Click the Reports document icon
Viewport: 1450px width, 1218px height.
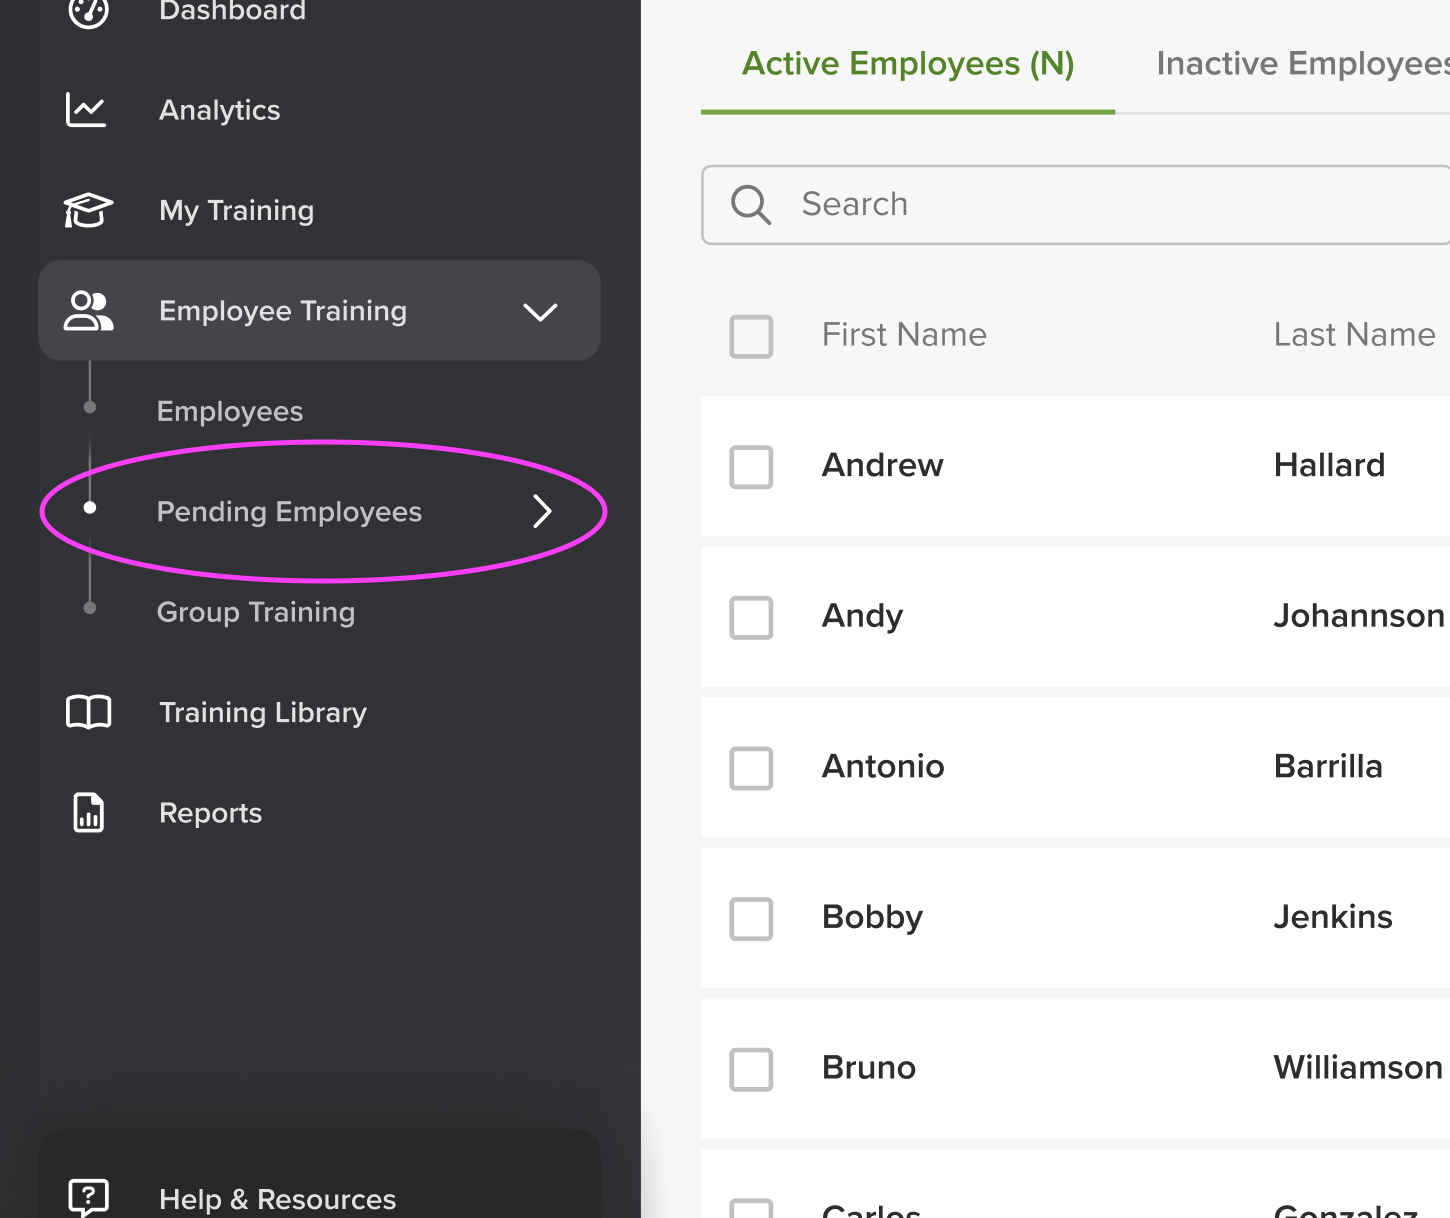[89, 813]
